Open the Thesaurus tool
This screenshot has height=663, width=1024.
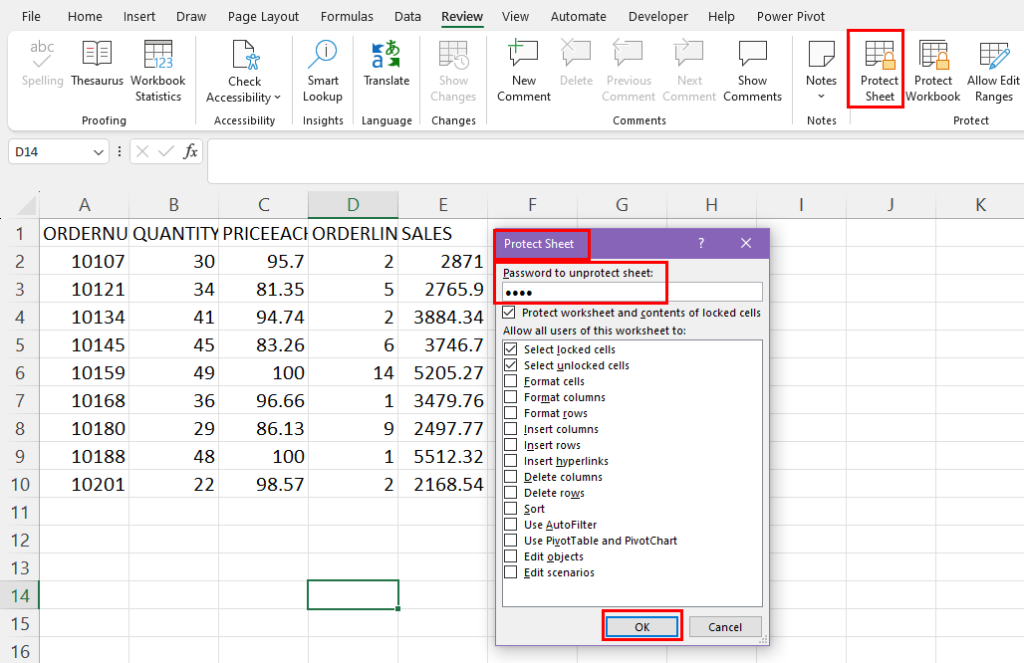pos(97,63)
